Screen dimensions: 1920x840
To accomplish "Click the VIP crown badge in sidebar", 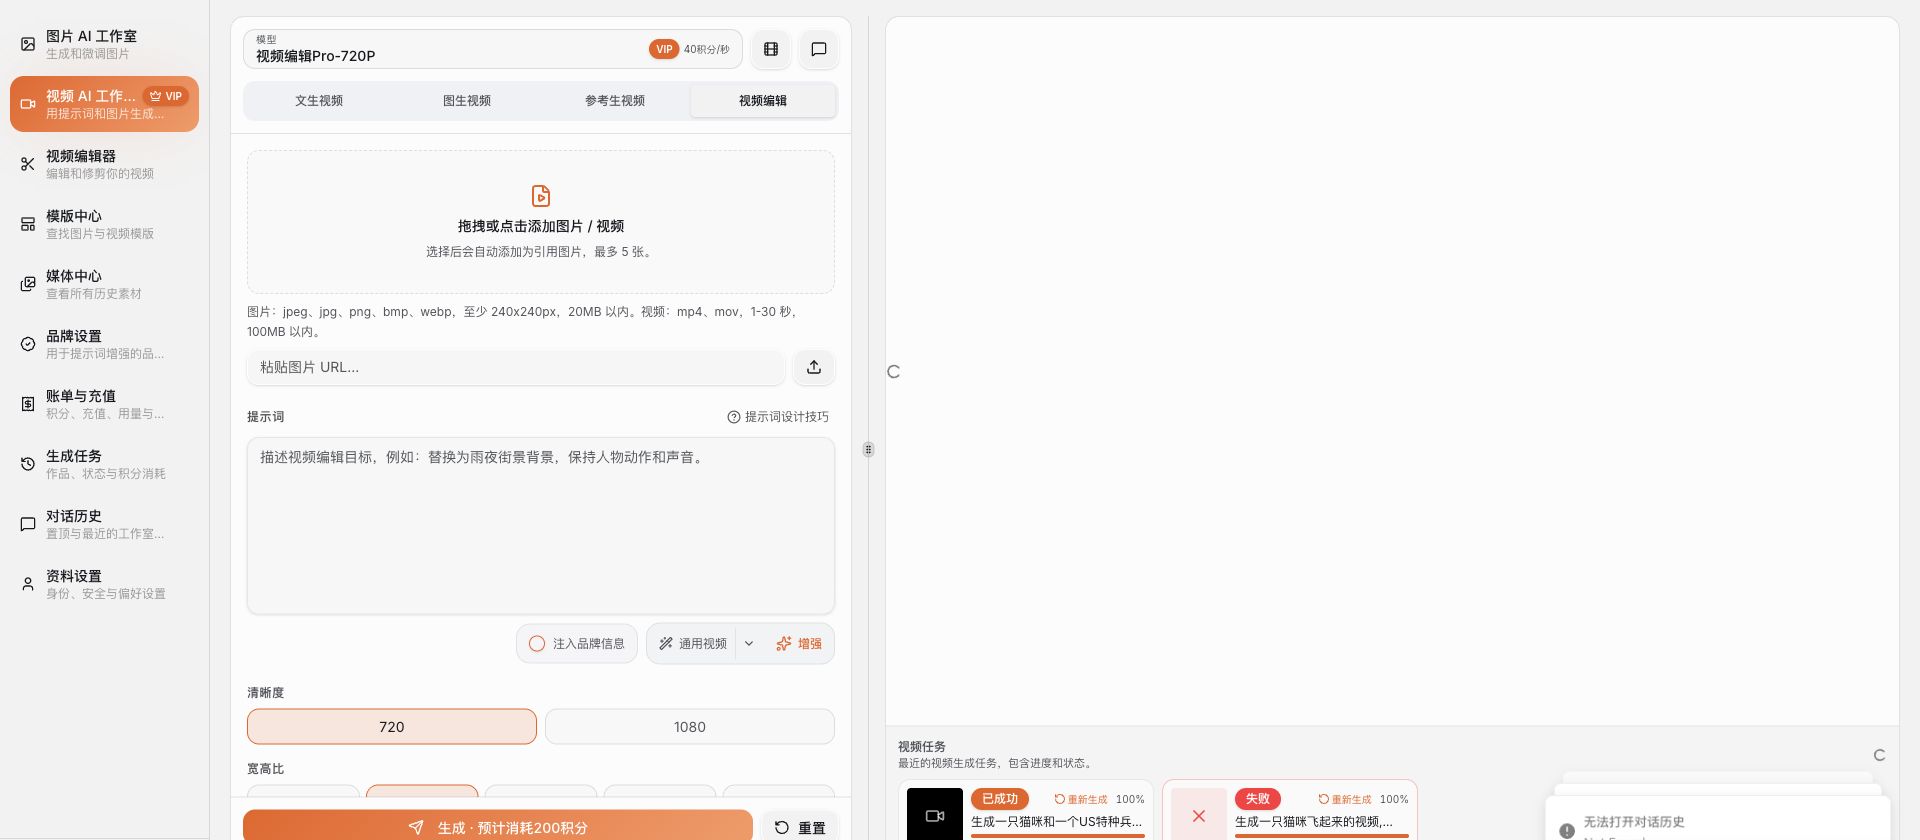I will tap(166, 96).
